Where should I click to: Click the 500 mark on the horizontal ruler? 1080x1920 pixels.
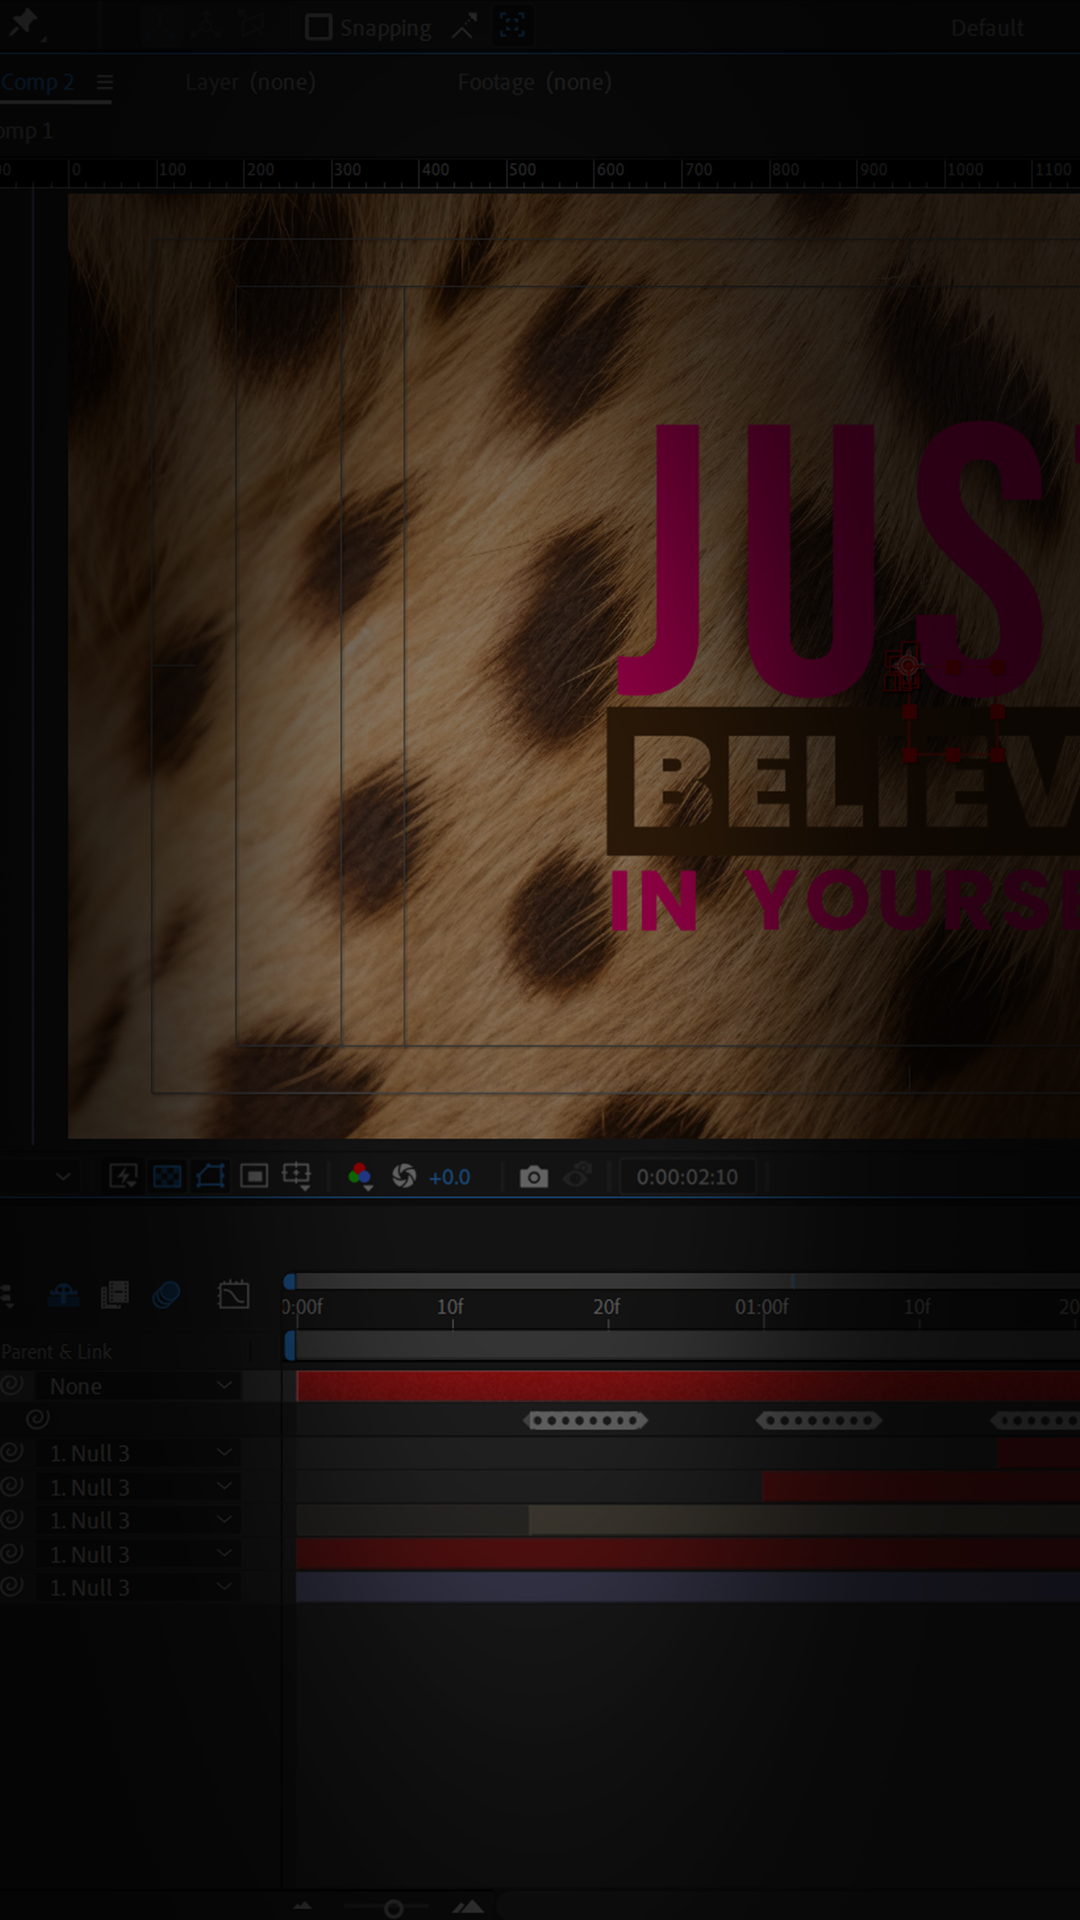click(522, 170)
